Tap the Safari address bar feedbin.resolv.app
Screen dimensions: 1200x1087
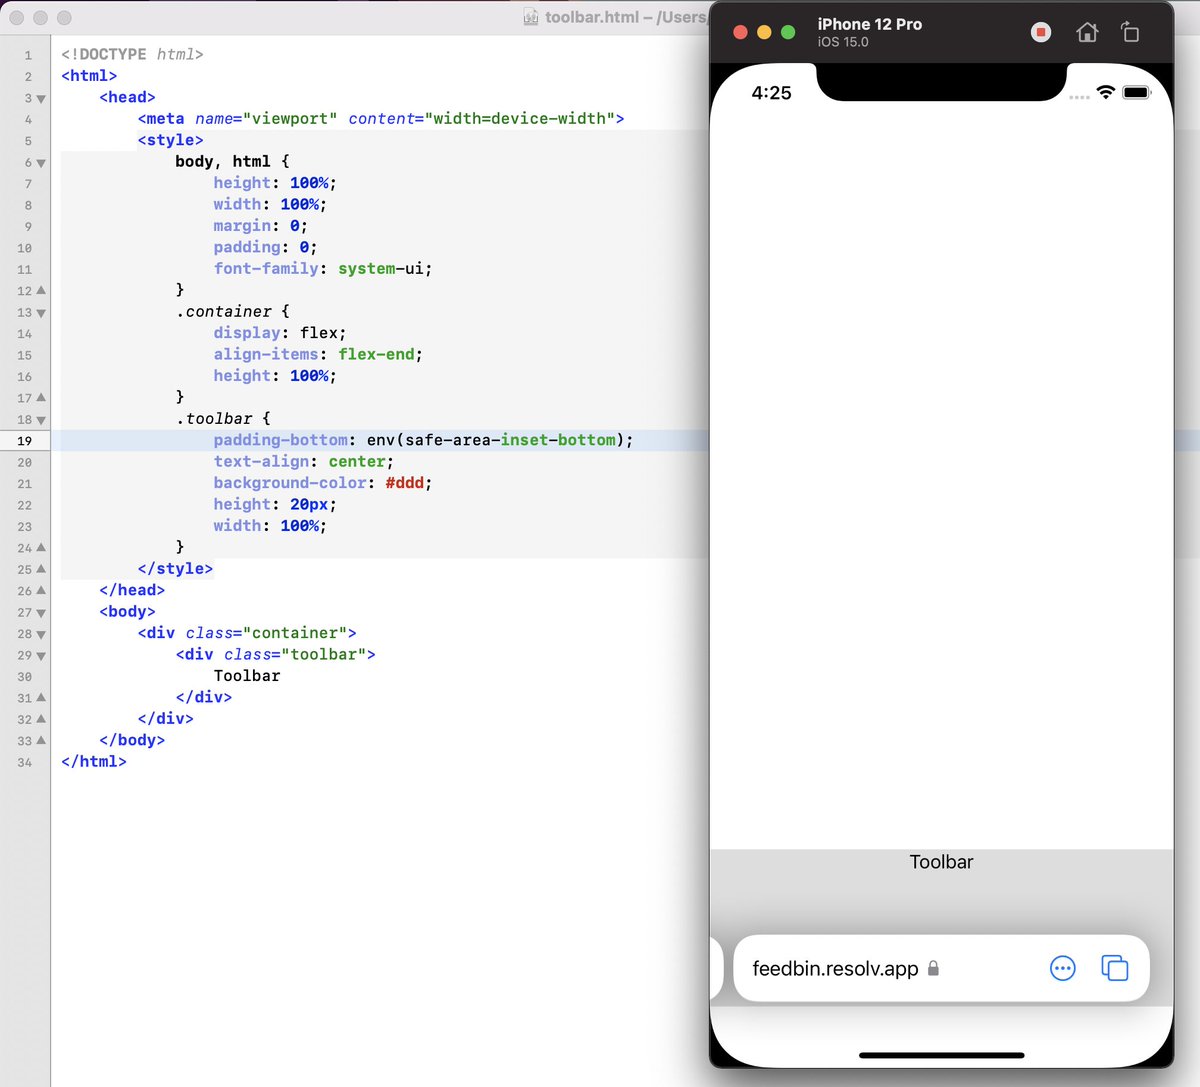[x=941, y=968]
